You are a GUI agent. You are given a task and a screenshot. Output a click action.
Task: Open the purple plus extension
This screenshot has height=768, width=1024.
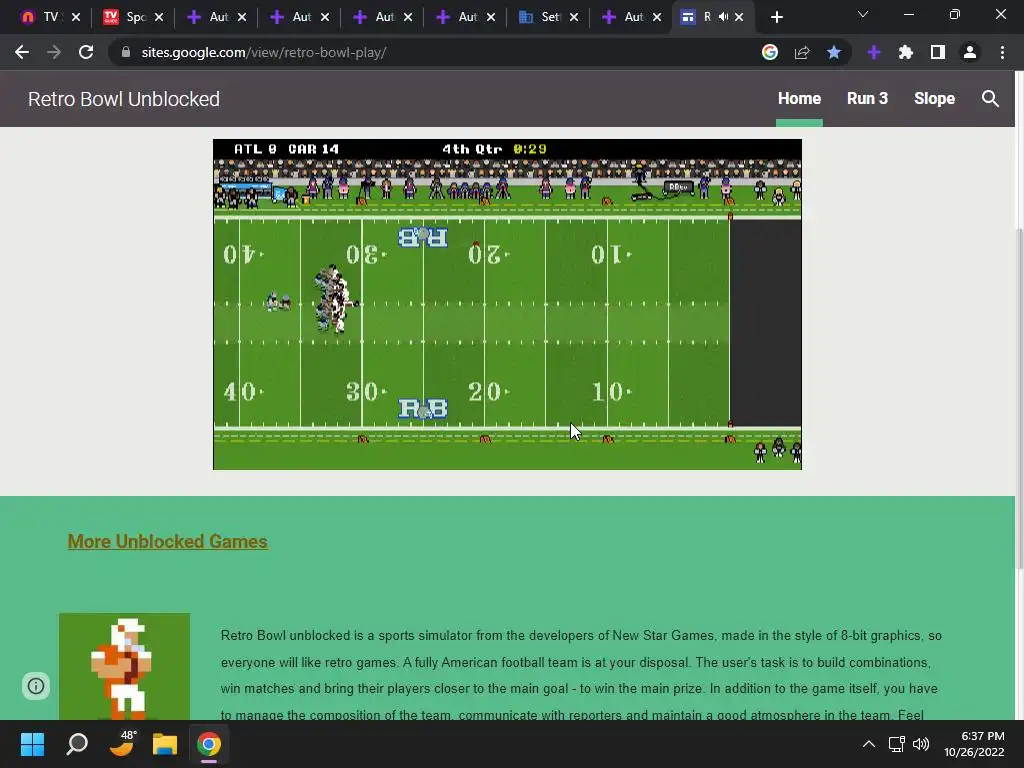pyautogui.click(x=874, y=52)
